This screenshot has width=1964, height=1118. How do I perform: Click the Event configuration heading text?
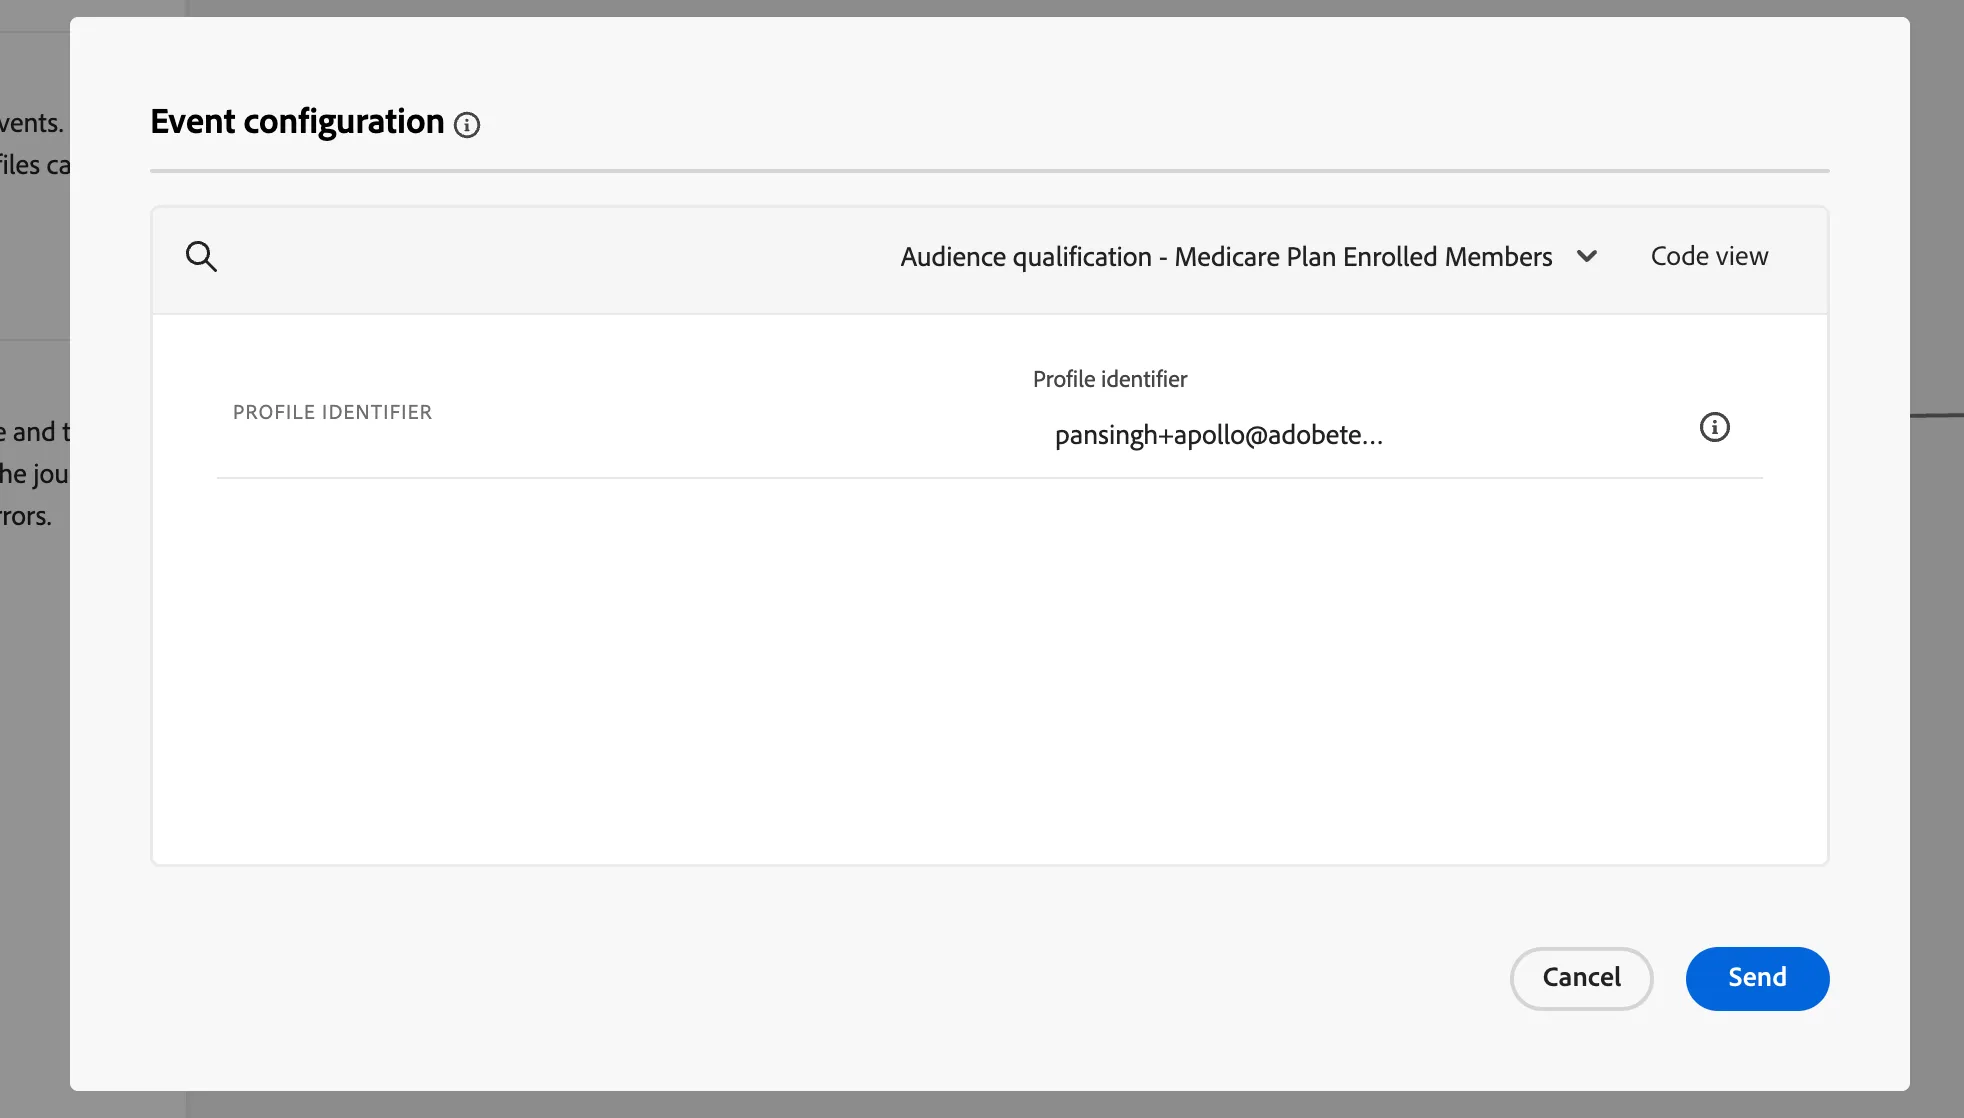297,121
